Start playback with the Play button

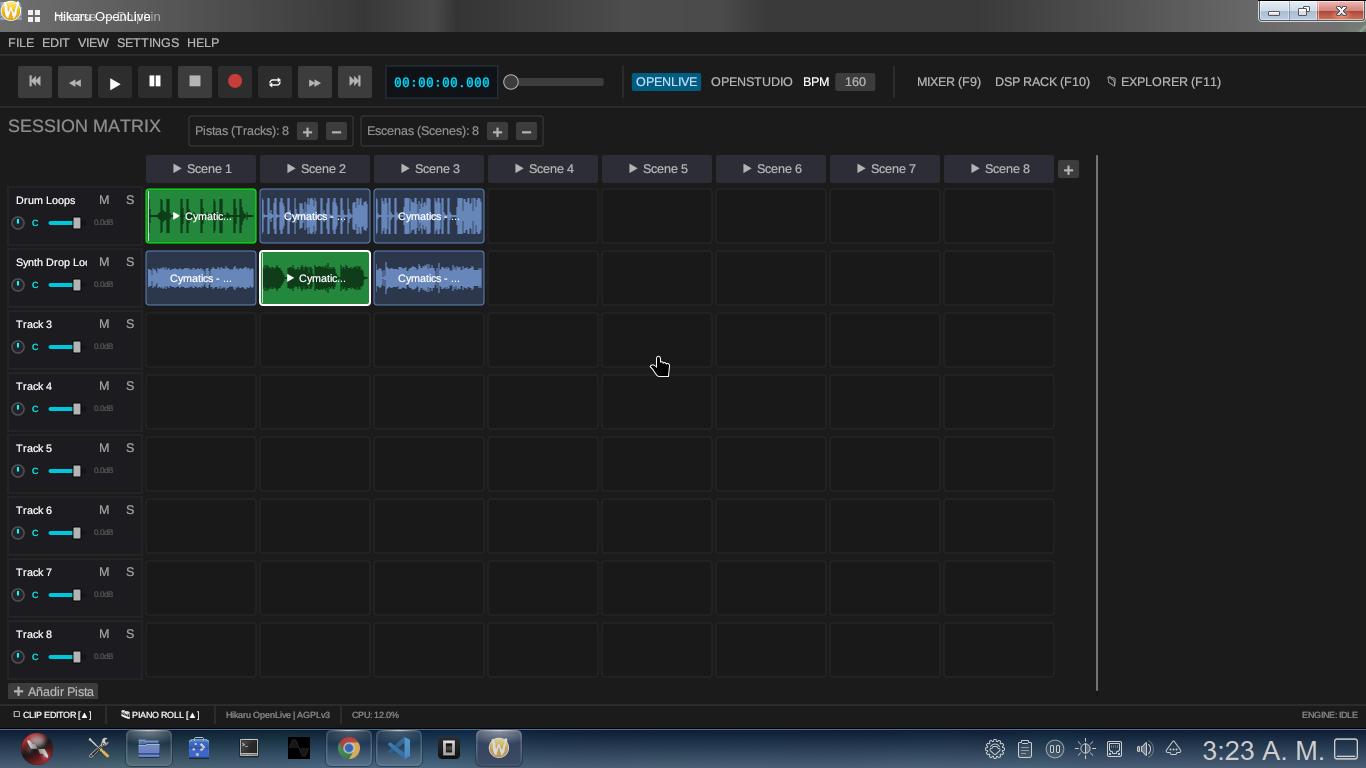(x=115, y=82)
